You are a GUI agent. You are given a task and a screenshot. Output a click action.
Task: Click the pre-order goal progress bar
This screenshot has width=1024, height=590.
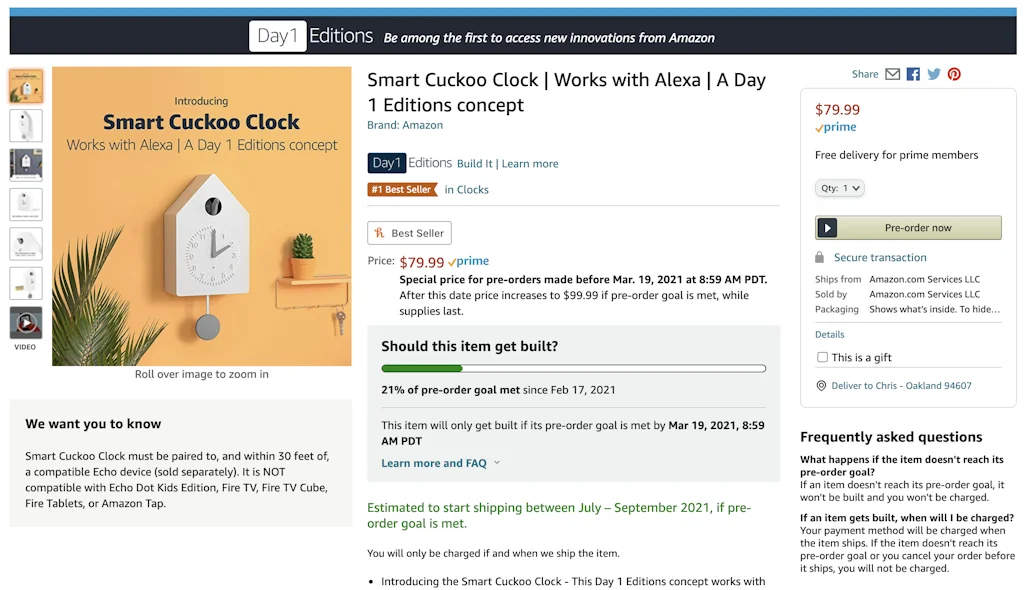point(573,368)
